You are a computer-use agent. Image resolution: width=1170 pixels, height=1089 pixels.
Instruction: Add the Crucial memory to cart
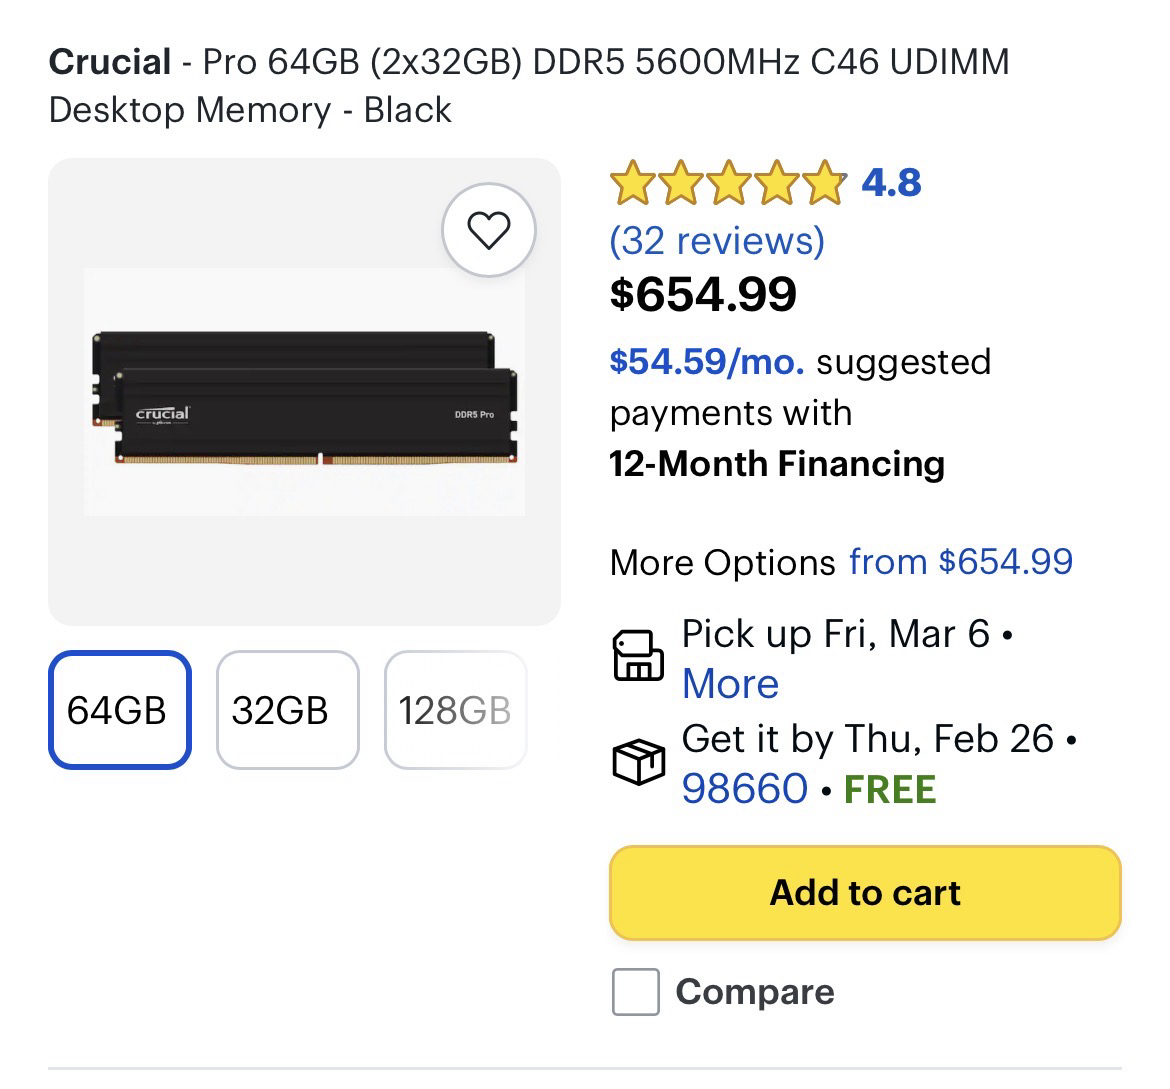[865, 893]
